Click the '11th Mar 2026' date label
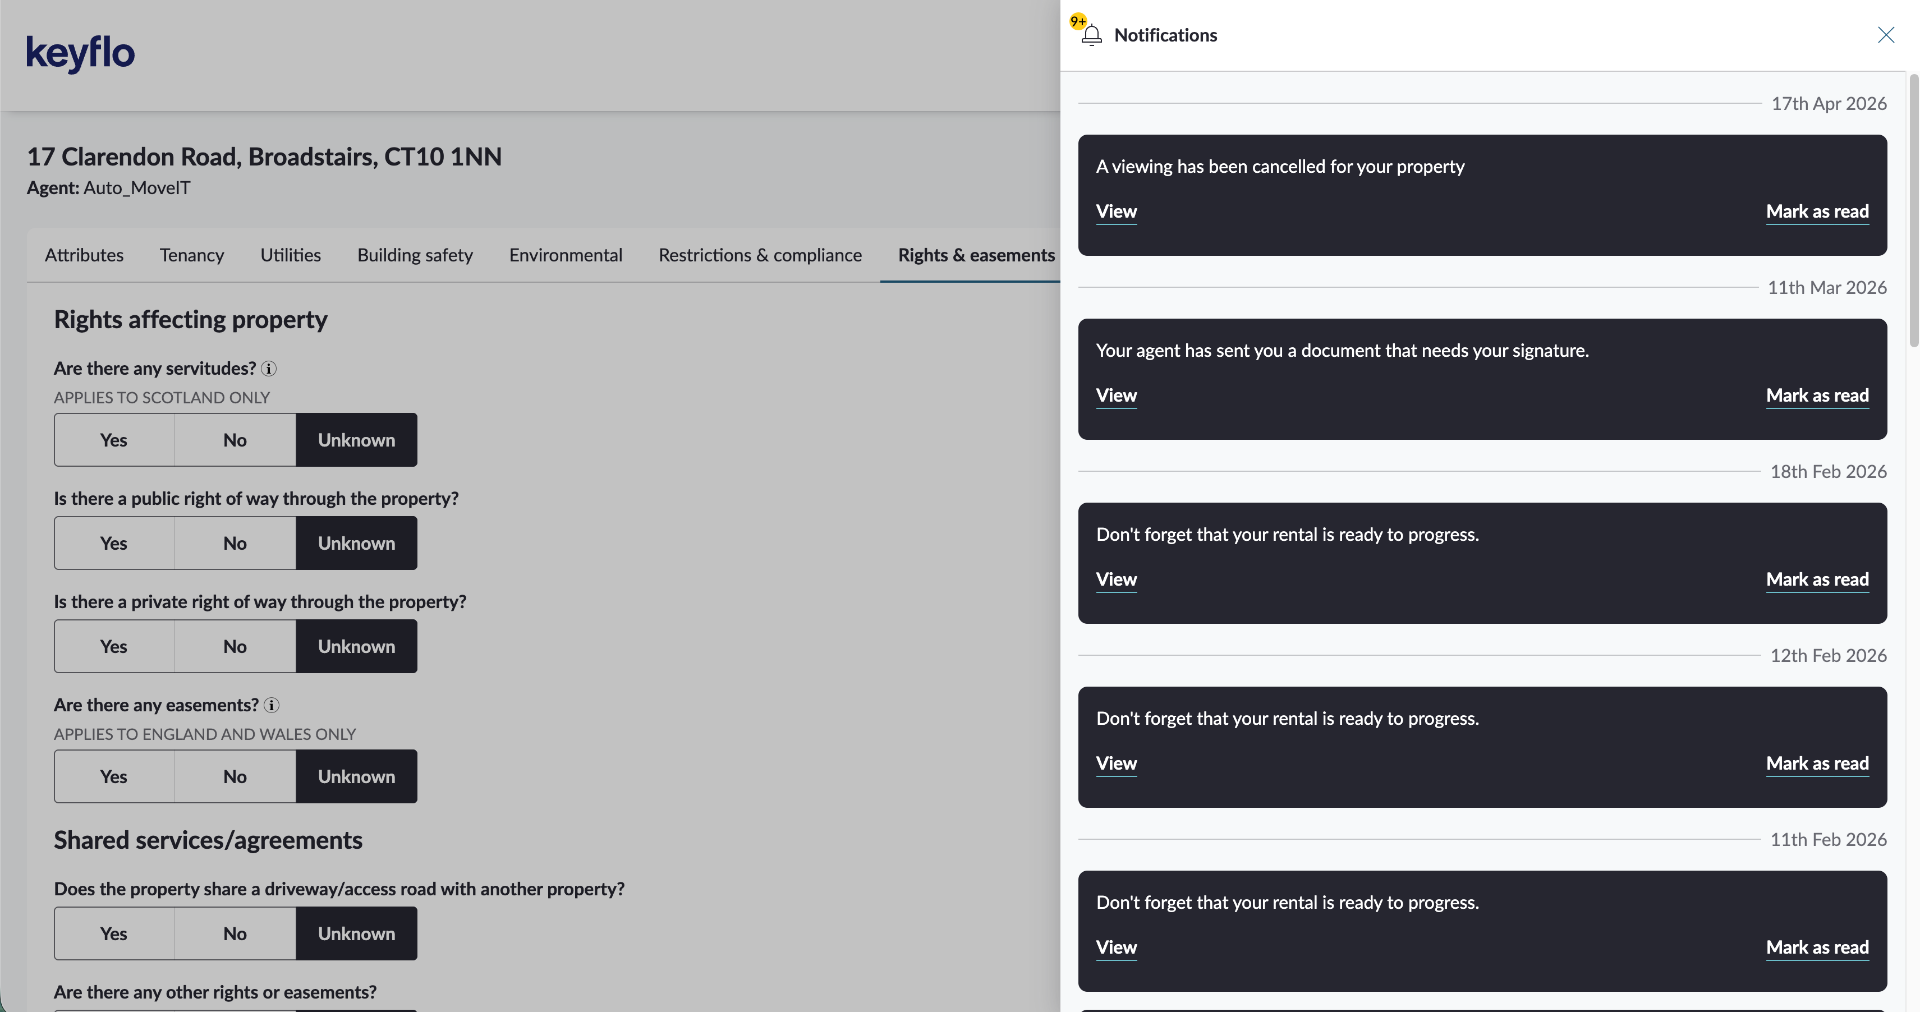Screen dimensions: 1920x1012 [x=1827, y=288]
